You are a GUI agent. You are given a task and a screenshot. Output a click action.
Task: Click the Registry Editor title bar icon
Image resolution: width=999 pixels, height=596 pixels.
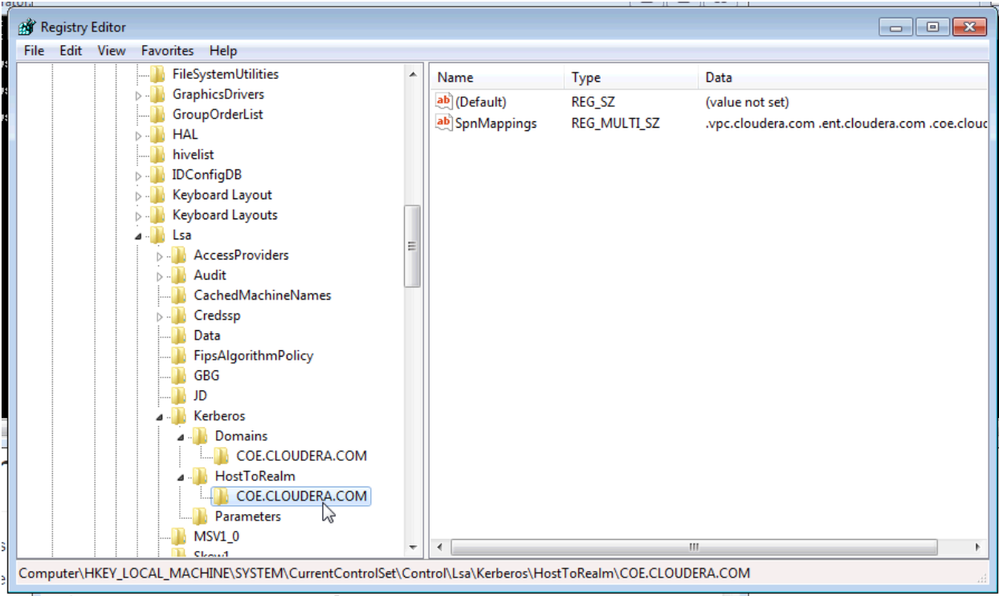click(x=27, y=27)
